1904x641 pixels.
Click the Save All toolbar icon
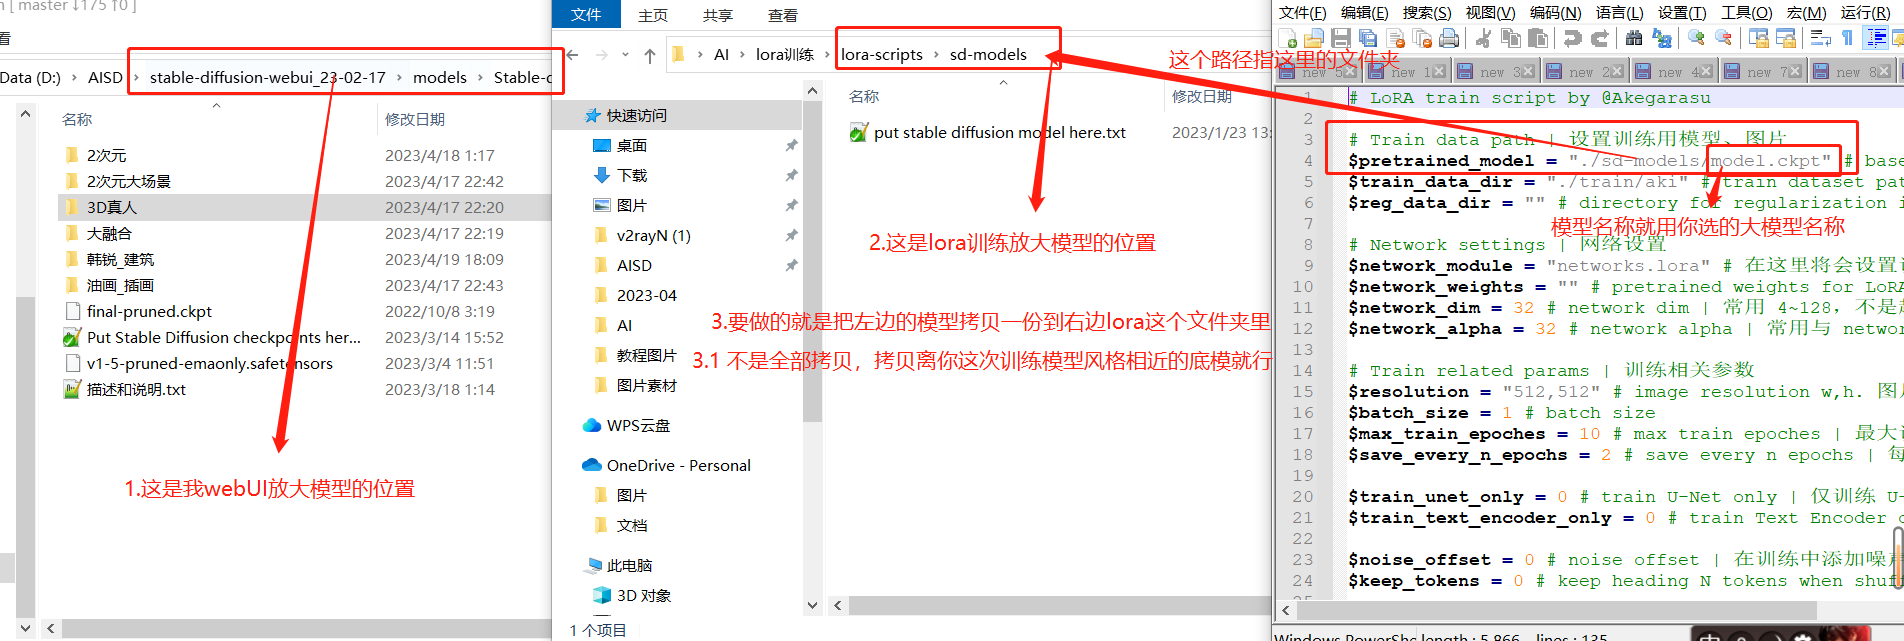[x=1368, y=38]
